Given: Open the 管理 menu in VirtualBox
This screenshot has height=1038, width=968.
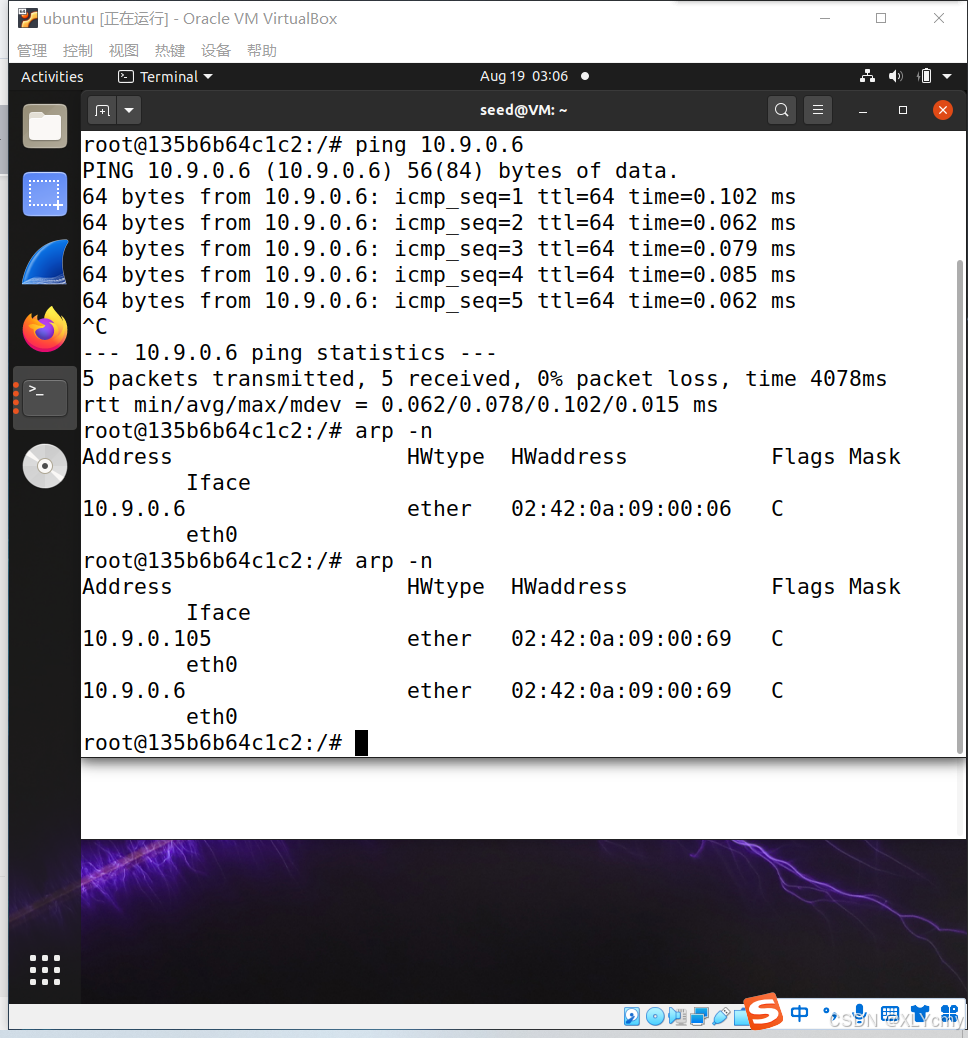Looking at the screenshot, I should pyautogui.click(x=32, y=51).
